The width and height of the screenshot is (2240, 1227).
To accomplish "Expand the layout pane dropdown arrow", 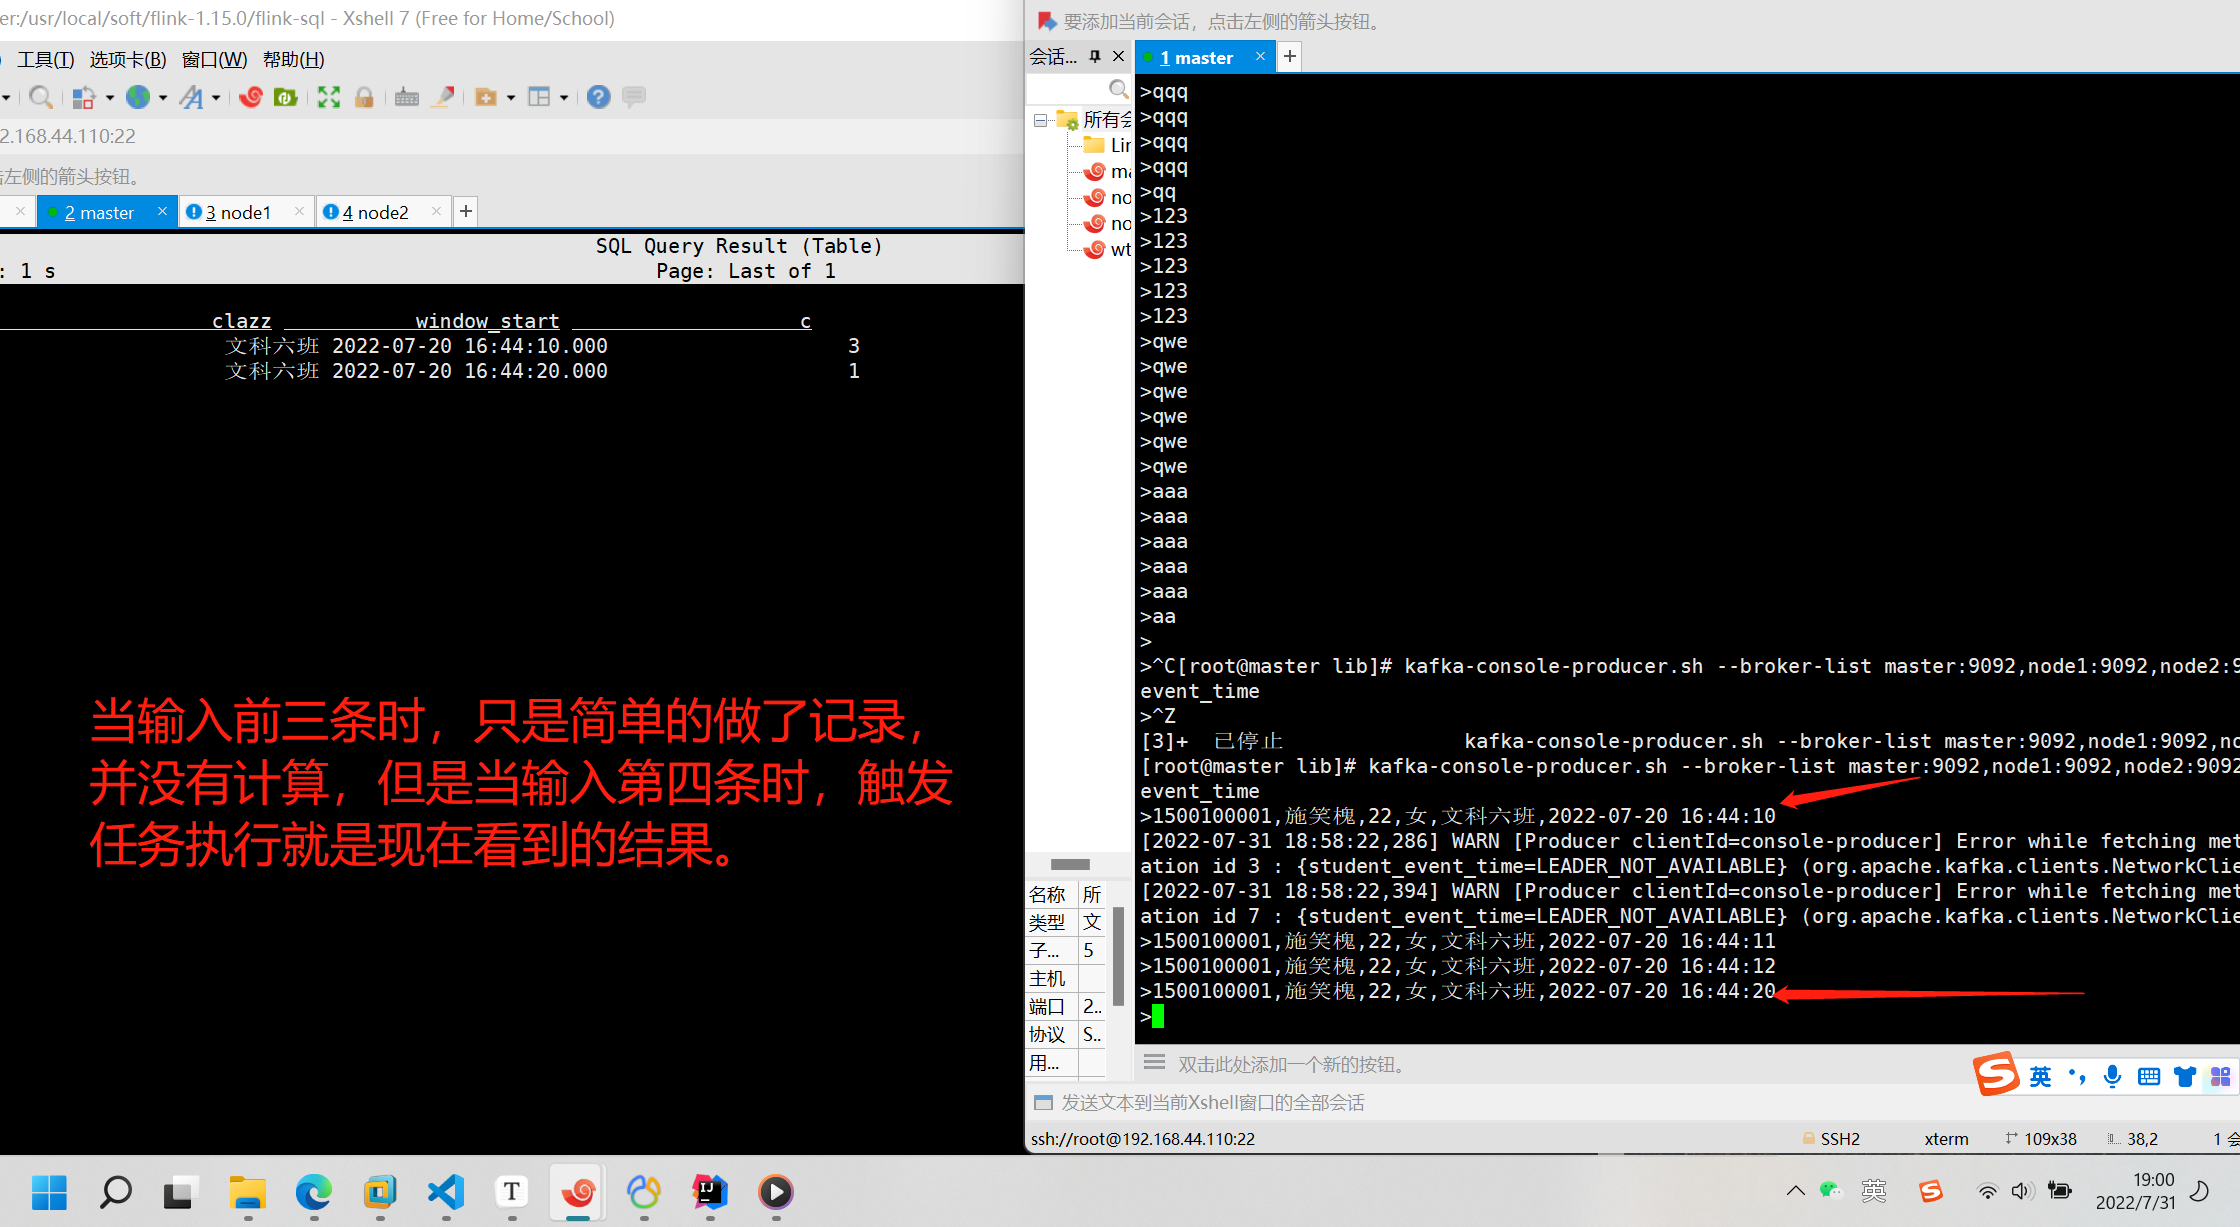I will 564,97.
